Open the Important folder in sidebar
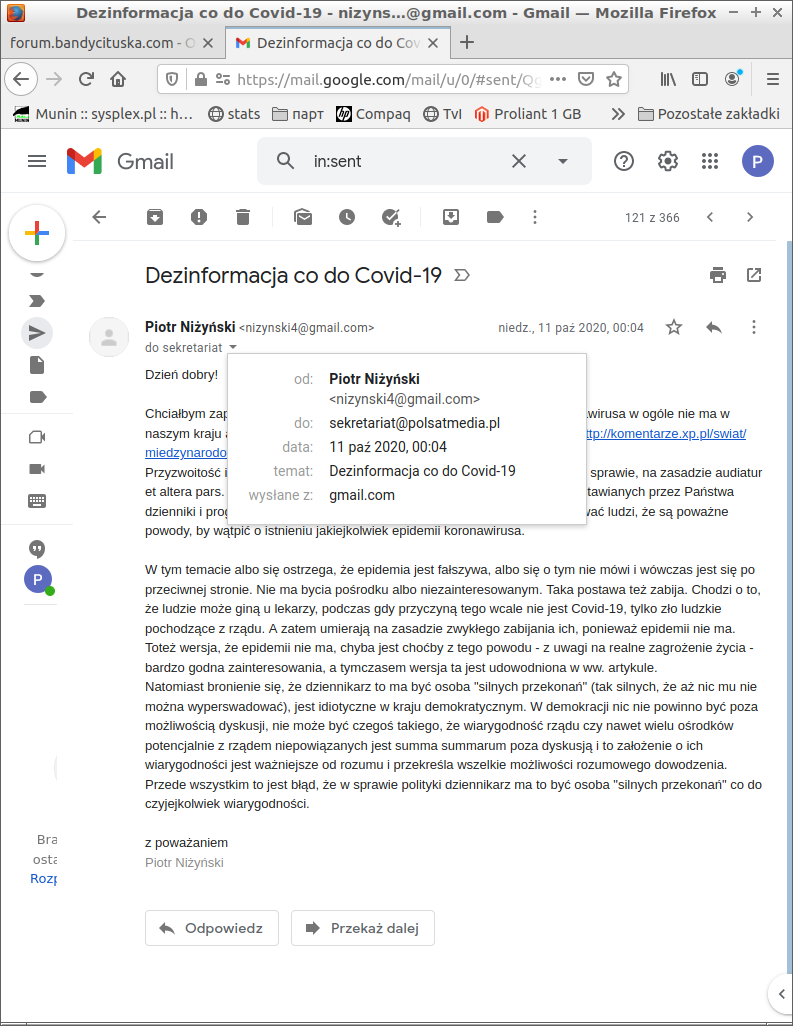Screen dimensions: 793x1026 [37, 301]
